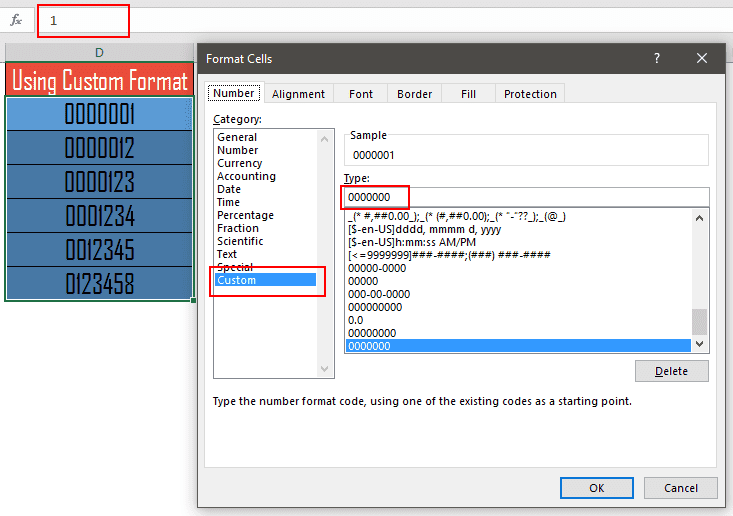Viewport: 733px width, 516px height.
Task: Switch to the Alignment tab
Action: (x=298, y=94)
